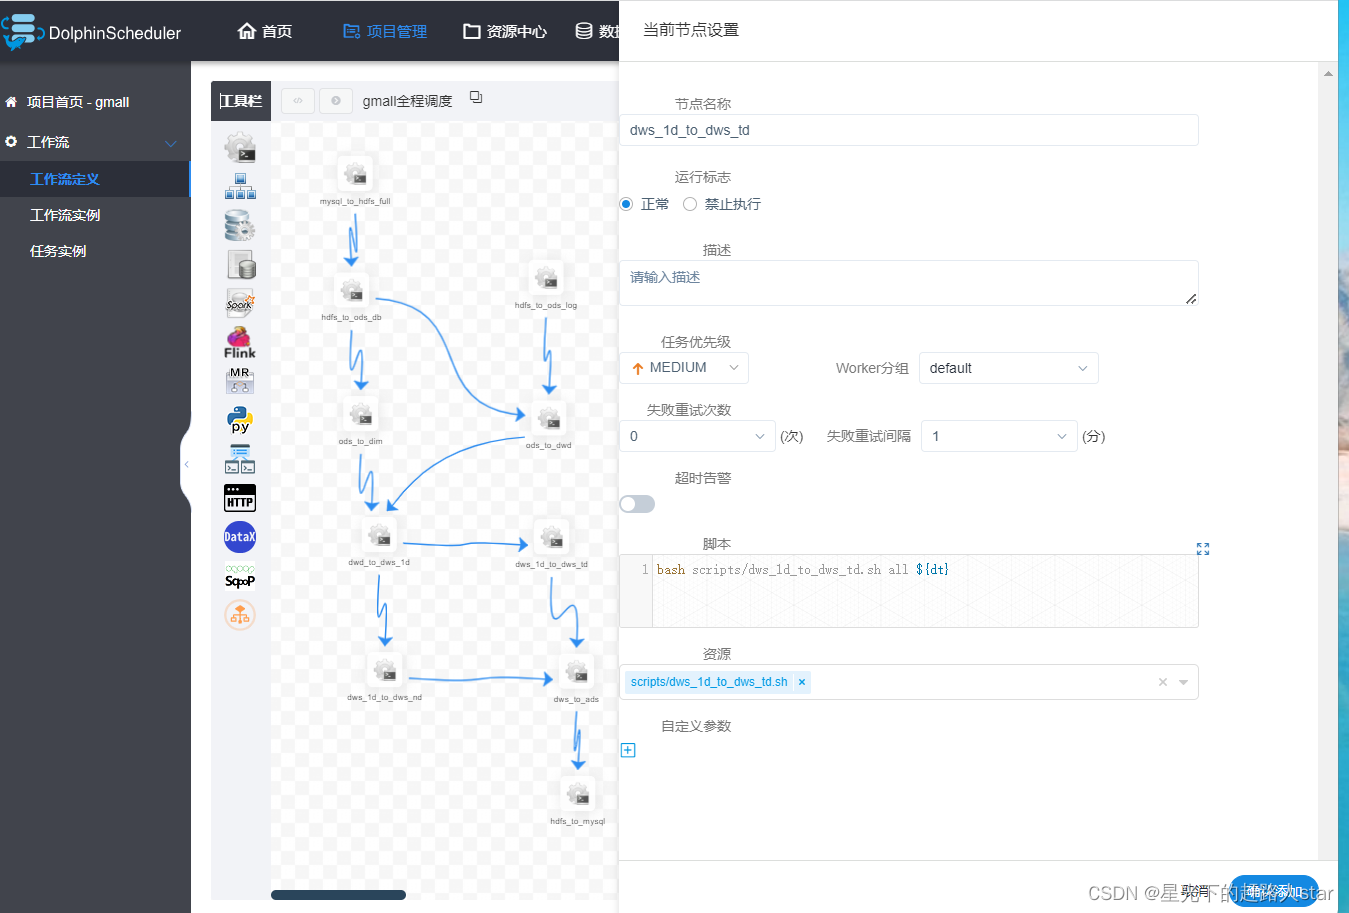Select the Shell task tool in toolbar
This screenshot has height=913, width=1349.
[x=240, y=148]
